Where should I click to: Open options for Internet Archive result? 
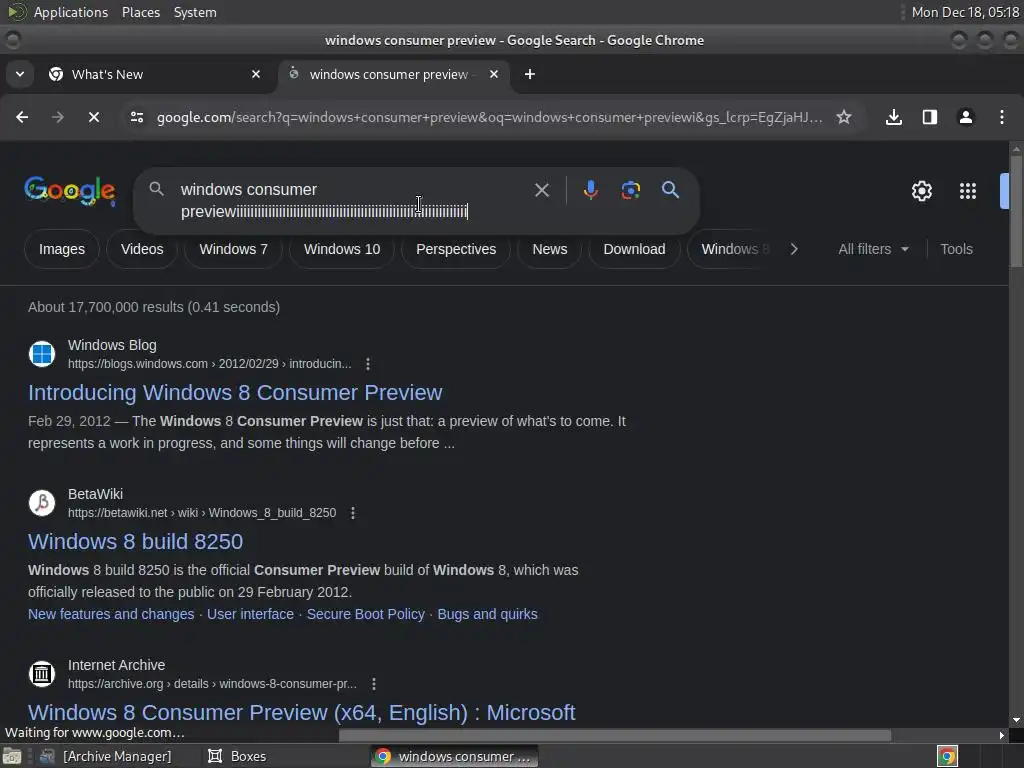point(374,684)
